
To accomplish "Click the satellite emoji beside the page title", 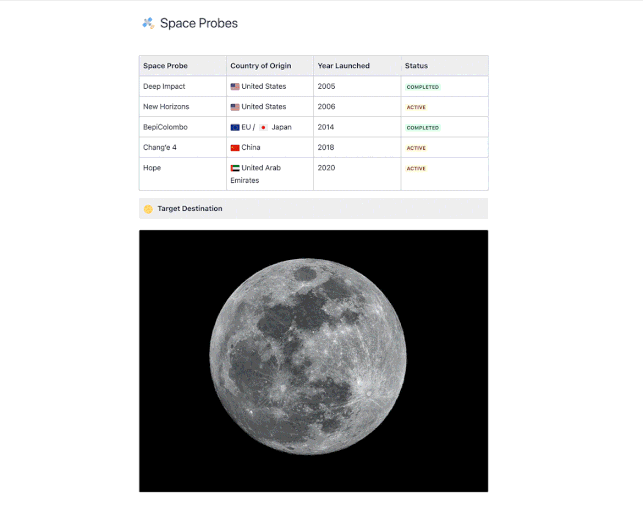I will 148,23.
